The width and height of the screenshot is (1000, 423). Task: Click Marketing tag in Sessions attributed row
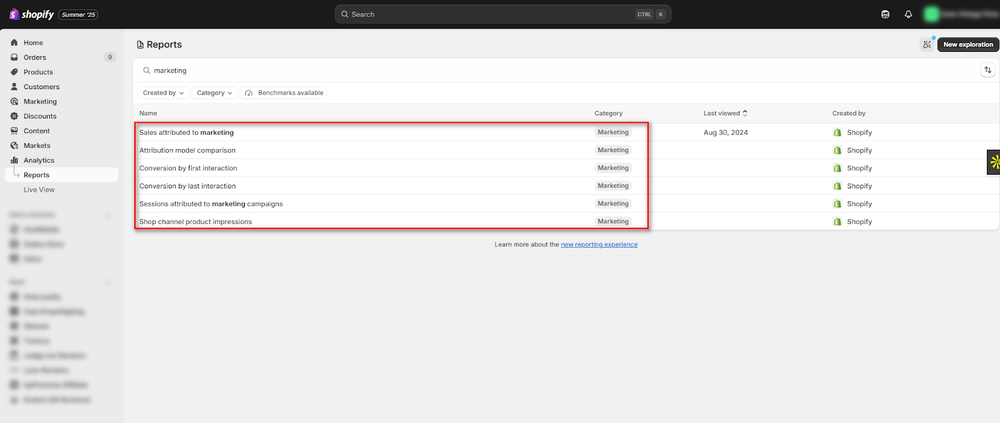[613, 204]
